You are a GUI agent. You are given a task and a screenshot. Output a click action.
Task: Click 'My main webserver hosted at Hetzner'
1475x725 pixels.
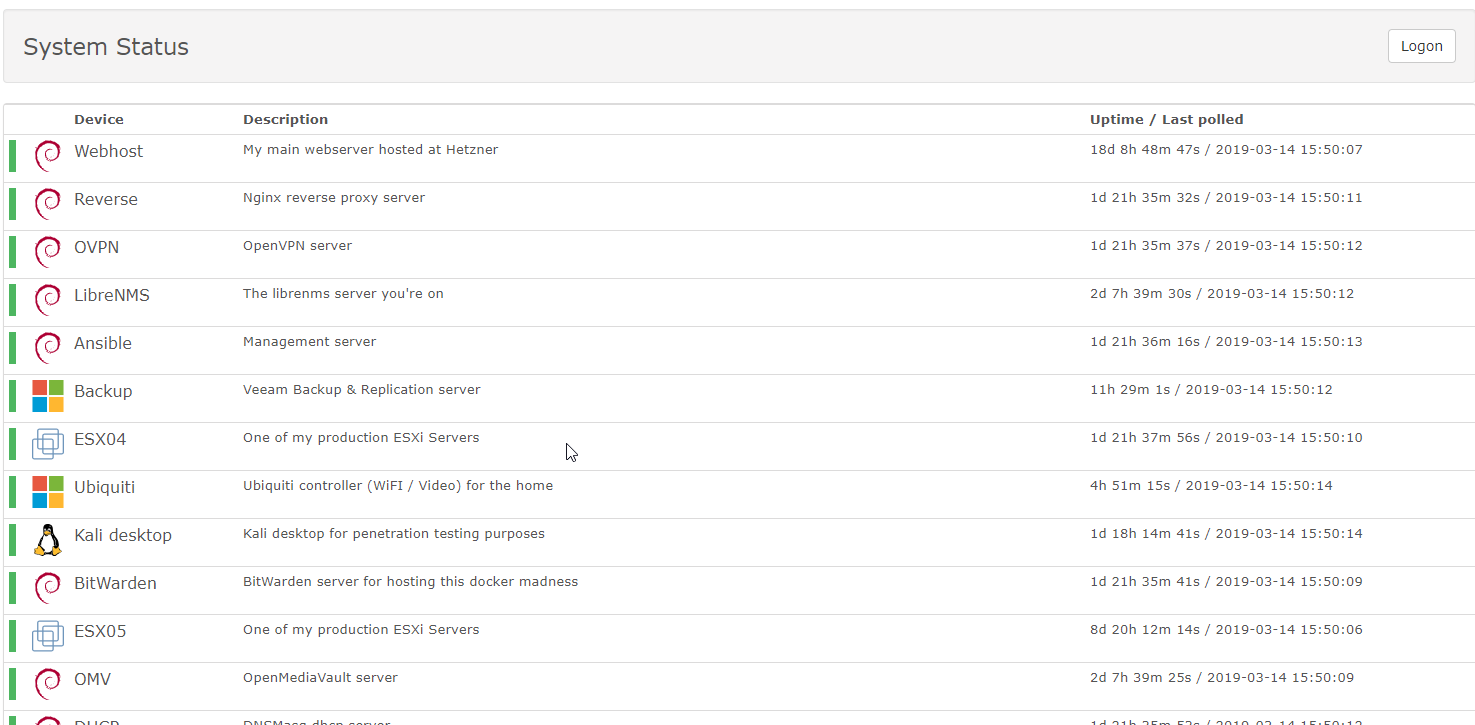tap(370, 150)
